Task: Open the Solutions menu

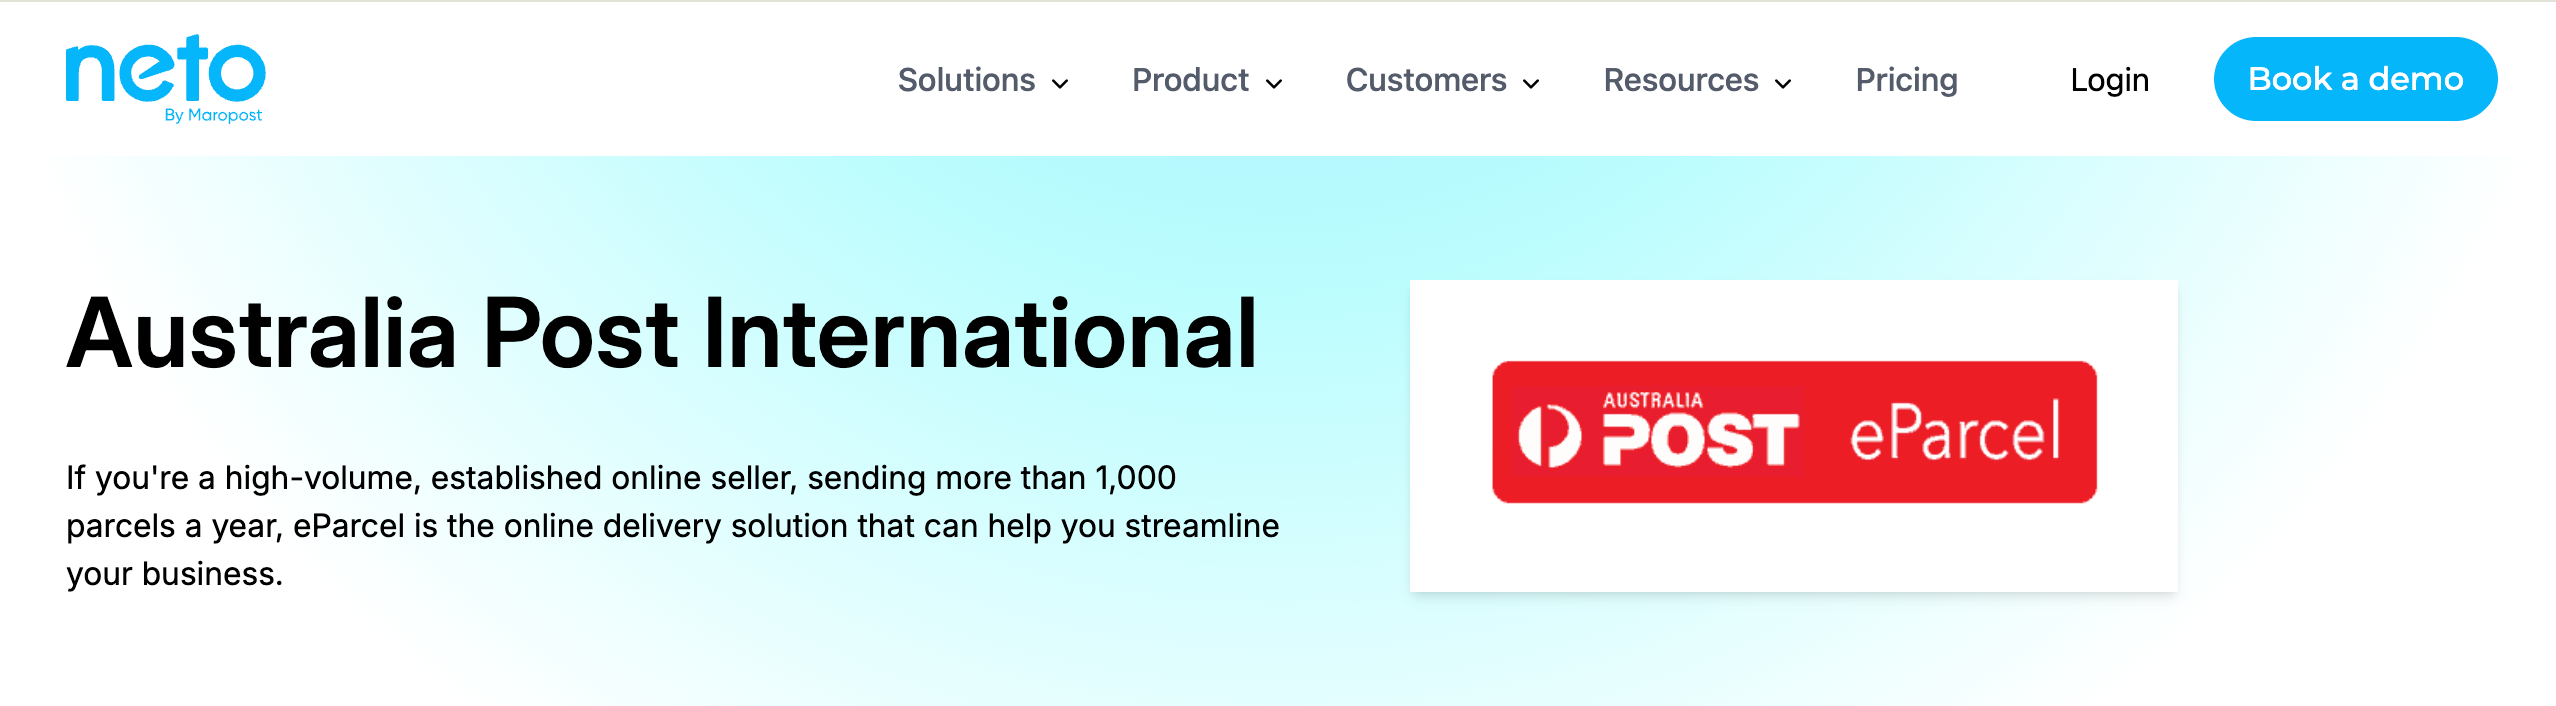Action: click(966, 80)
